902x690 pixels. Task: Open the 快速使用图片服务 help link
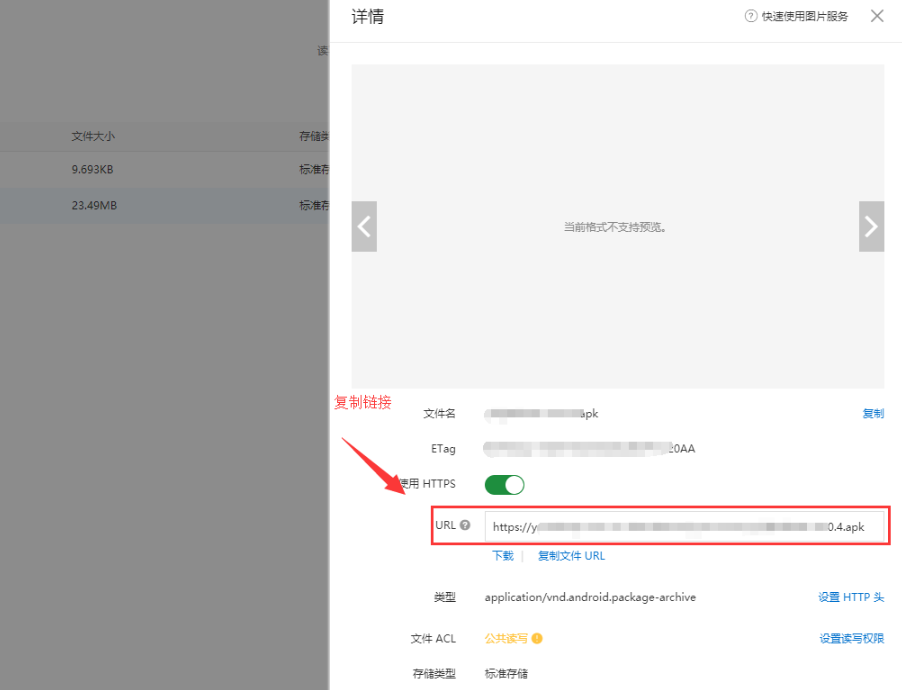(x=804, y=17)
